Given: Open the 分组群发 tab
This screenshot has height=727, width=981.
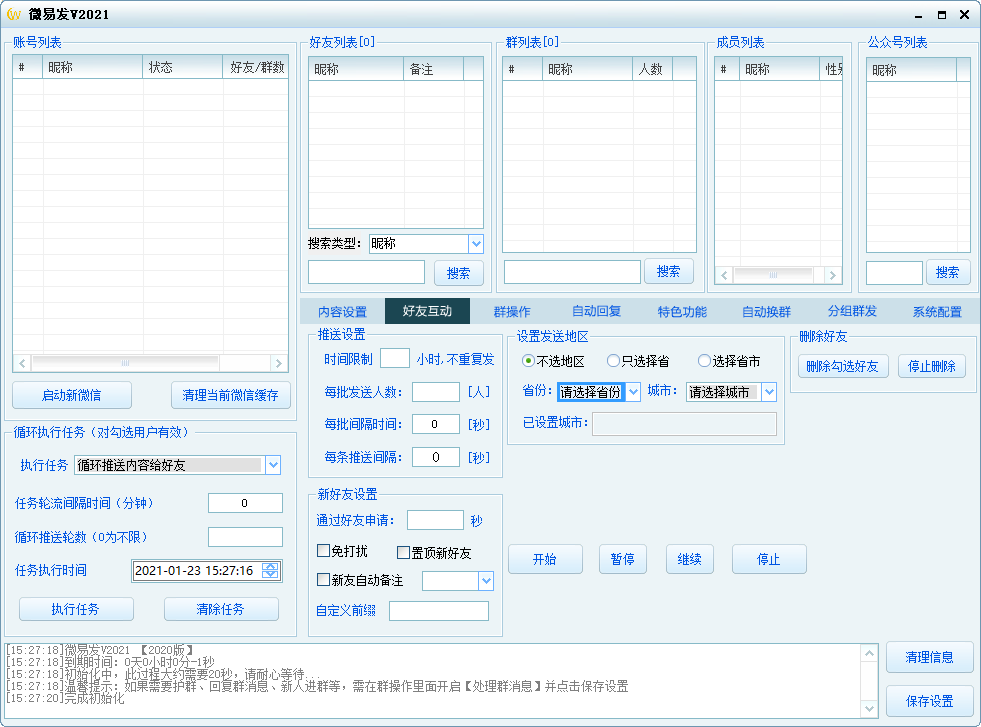Looking at the screenshot, I should point(852,311).
